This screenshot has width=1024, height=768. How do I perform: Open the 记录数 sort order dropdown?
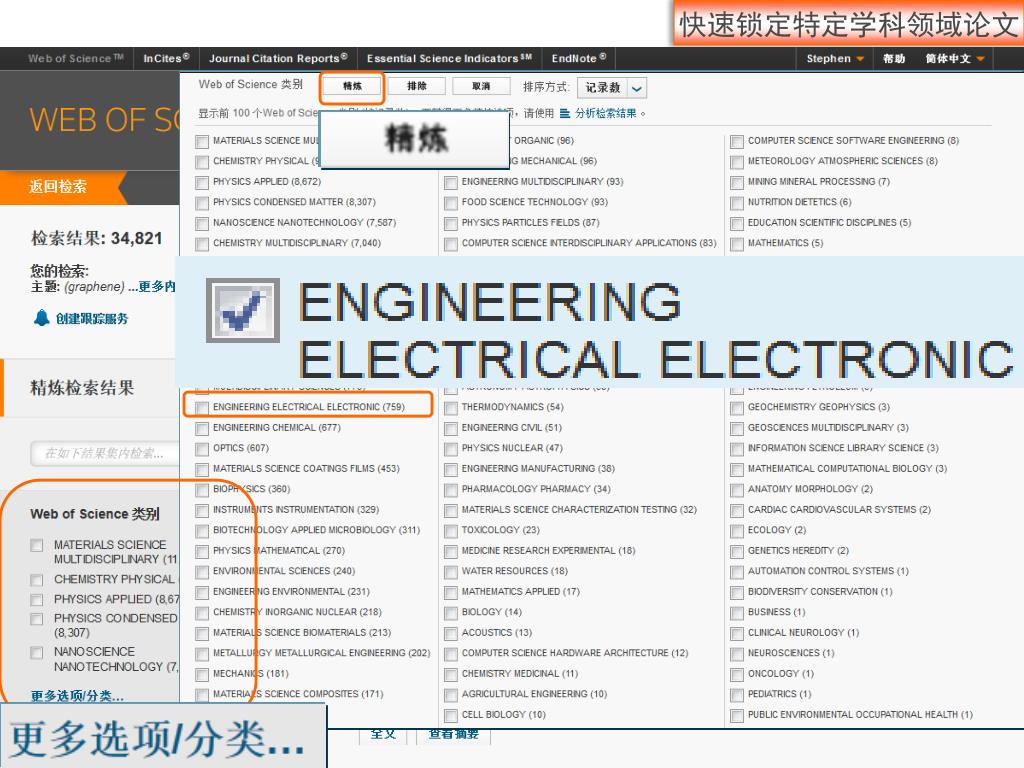(x=612, y=88)
